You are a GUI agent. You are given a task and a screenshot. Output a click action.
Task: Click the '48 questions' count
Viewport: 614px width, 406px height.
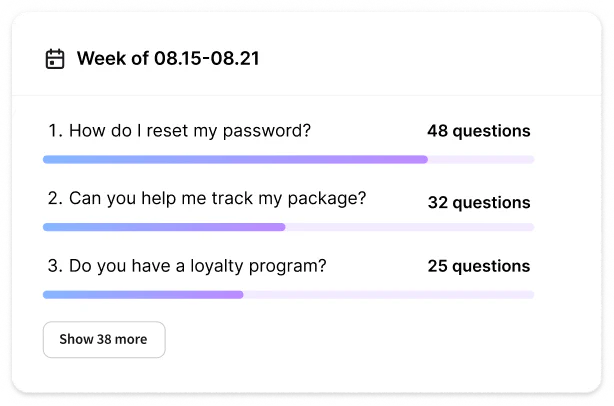click(478, 131)
